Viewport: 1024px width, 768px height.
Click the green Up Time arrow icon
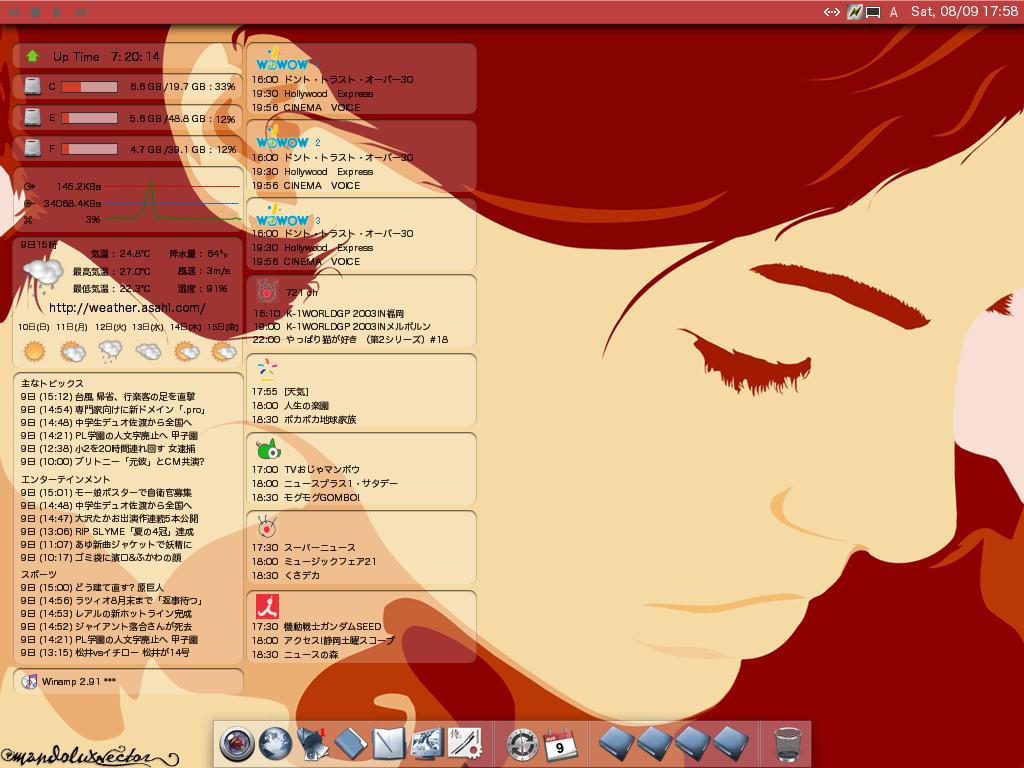(x=32, y=56)
